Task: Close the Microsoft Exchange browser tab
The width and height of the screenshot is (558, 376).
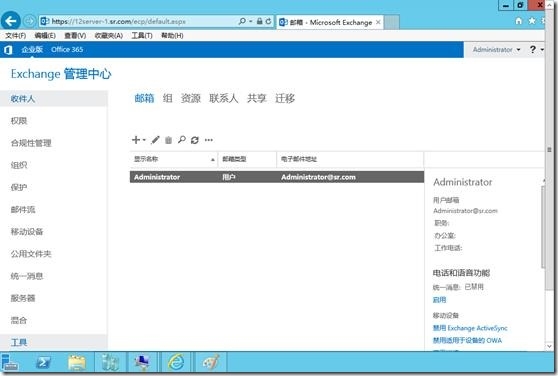Action: pyautogui.click(x=378, y=22)
